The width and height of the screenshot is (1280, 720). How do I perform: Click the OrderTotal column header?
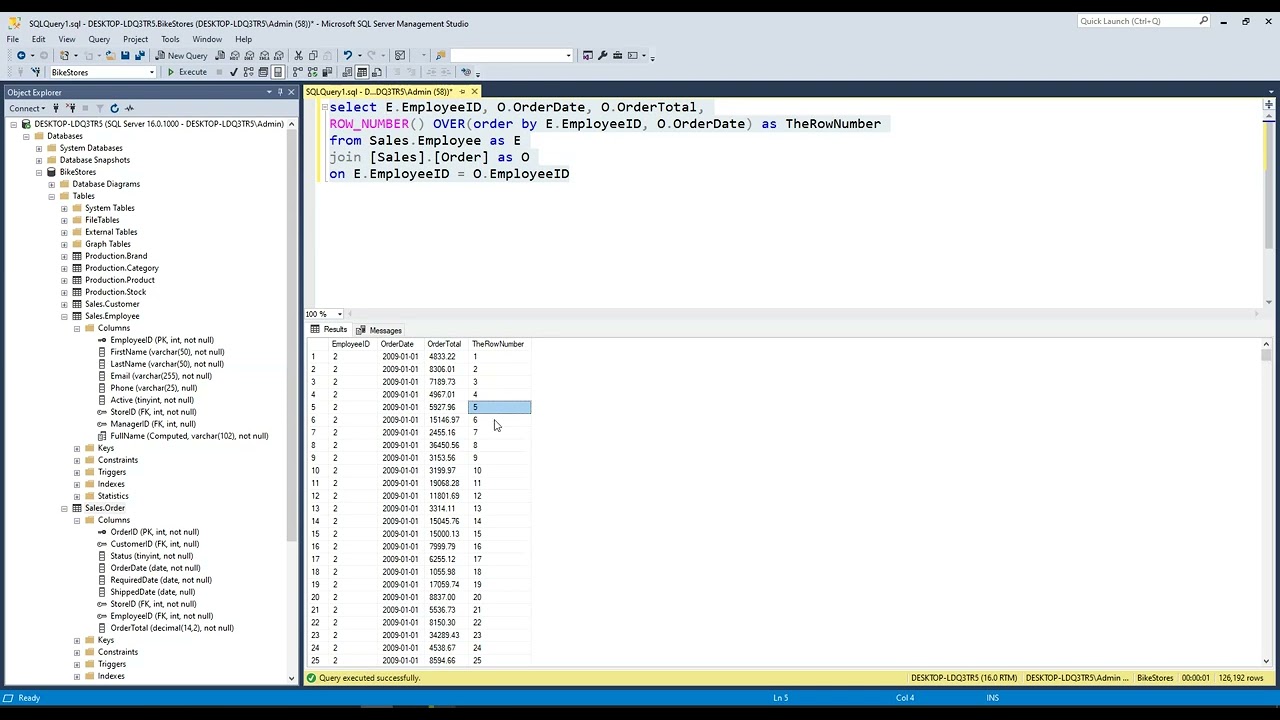click(x=444, y=344)
